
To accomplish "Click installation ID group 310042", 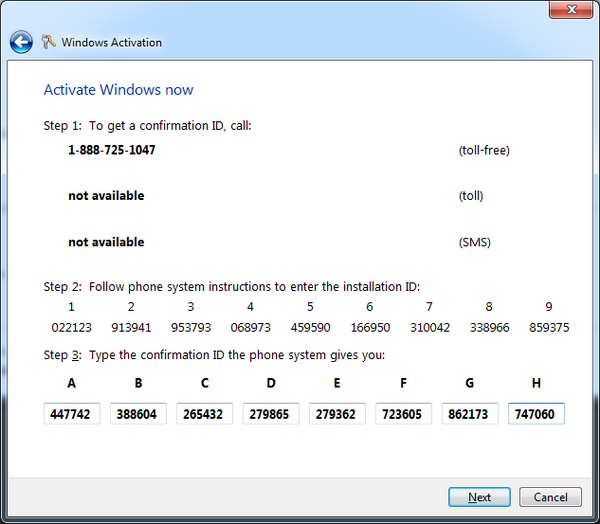I will click(429, 327).
